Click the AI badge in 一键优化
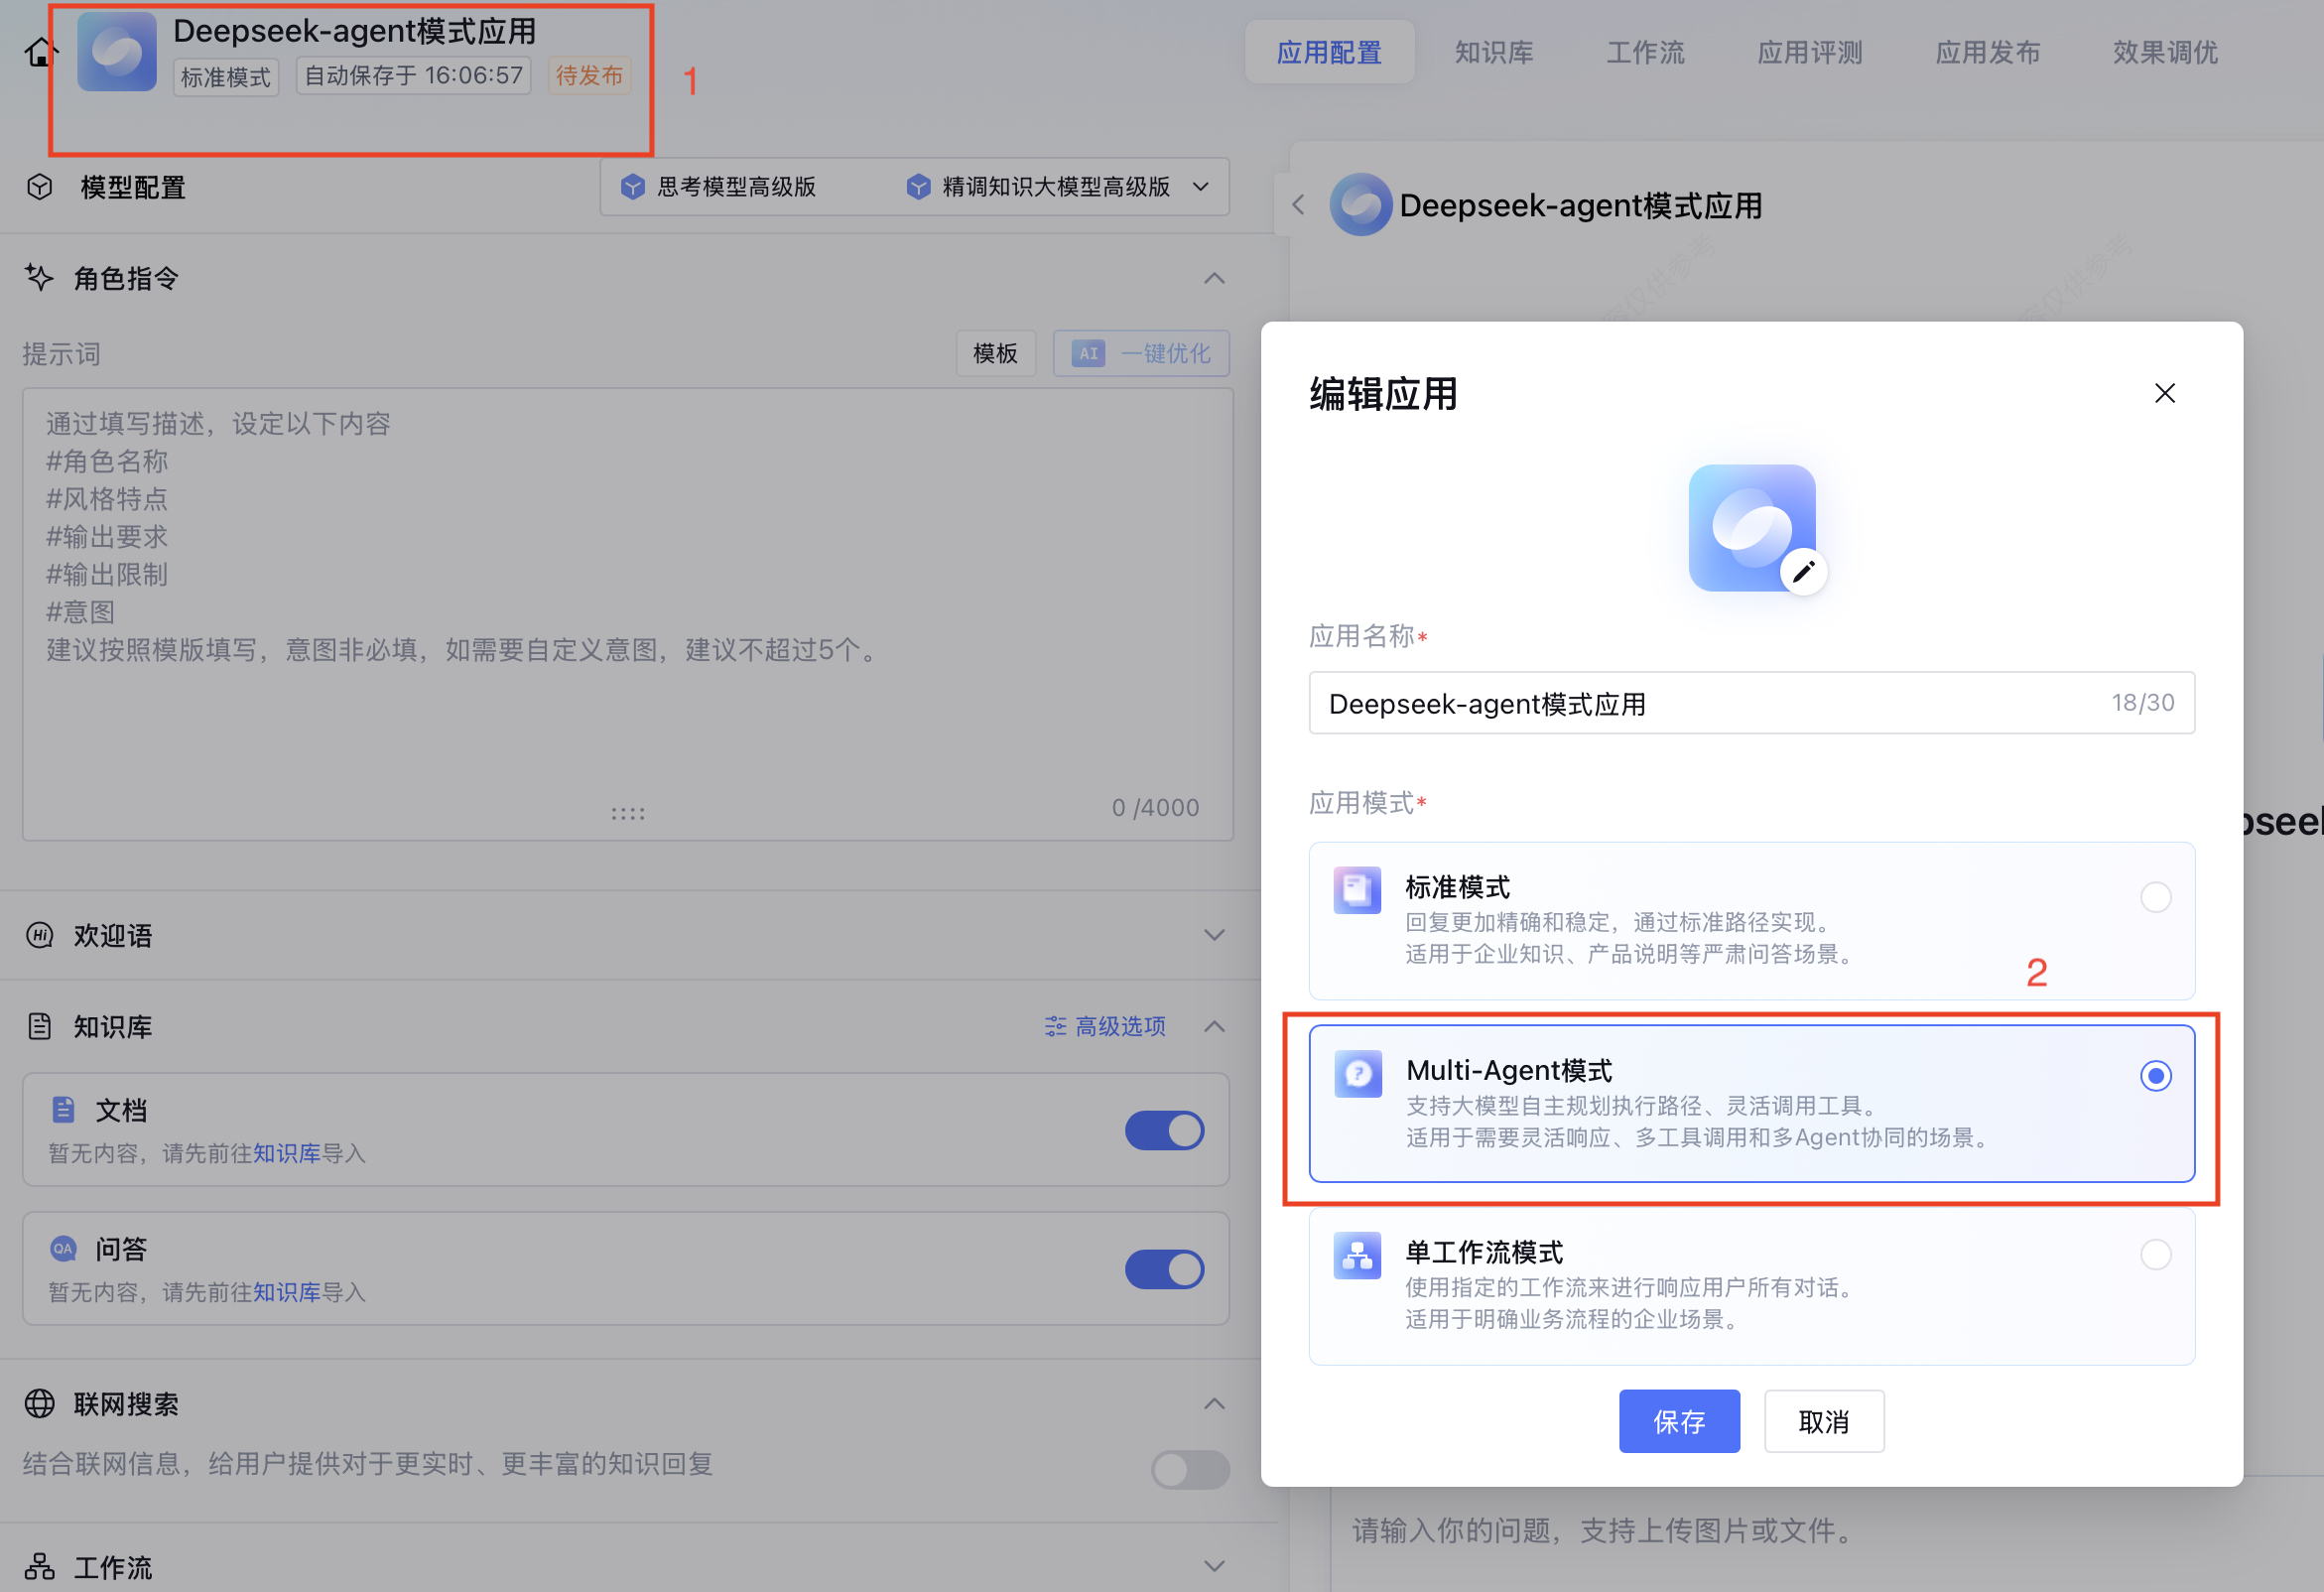2324x1592 pixels. (1088, 353)
